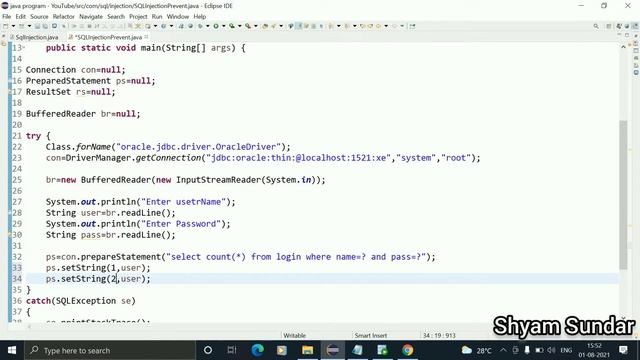
Task: Close the SQLInjectionPrevent.java tab
Action: [x=147, y=37]
